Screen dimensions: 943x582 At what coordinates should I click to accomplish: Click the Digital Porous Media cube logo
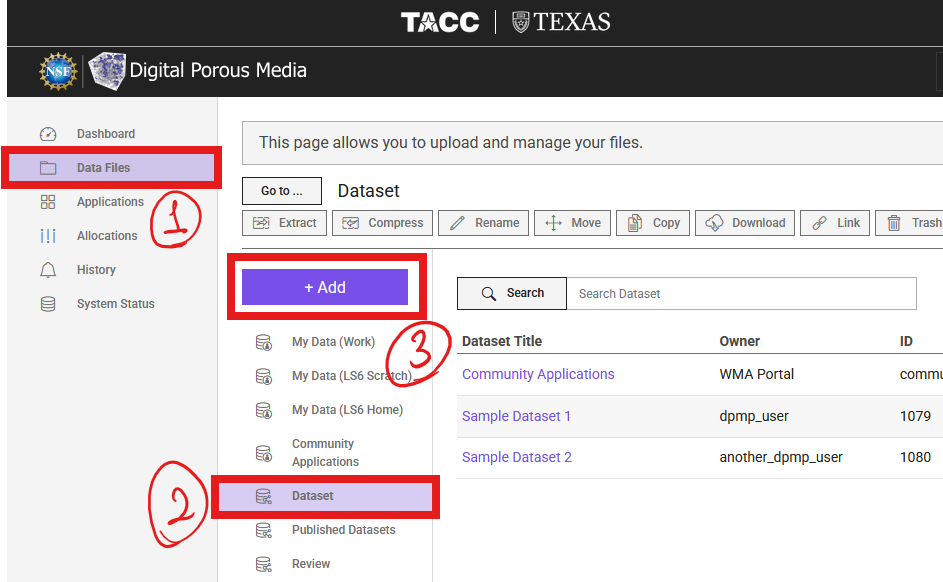pos(107,71)
